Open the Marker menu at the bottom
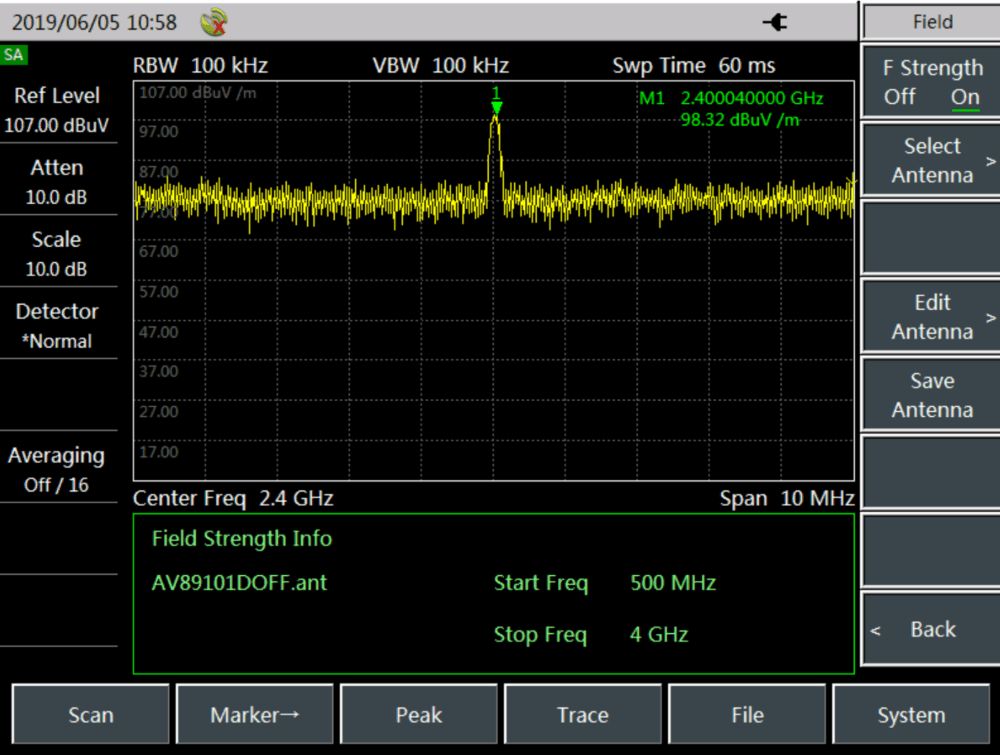Image resolution: width=1000 pixels, height=755 pixels. click(x=255, y=715)
